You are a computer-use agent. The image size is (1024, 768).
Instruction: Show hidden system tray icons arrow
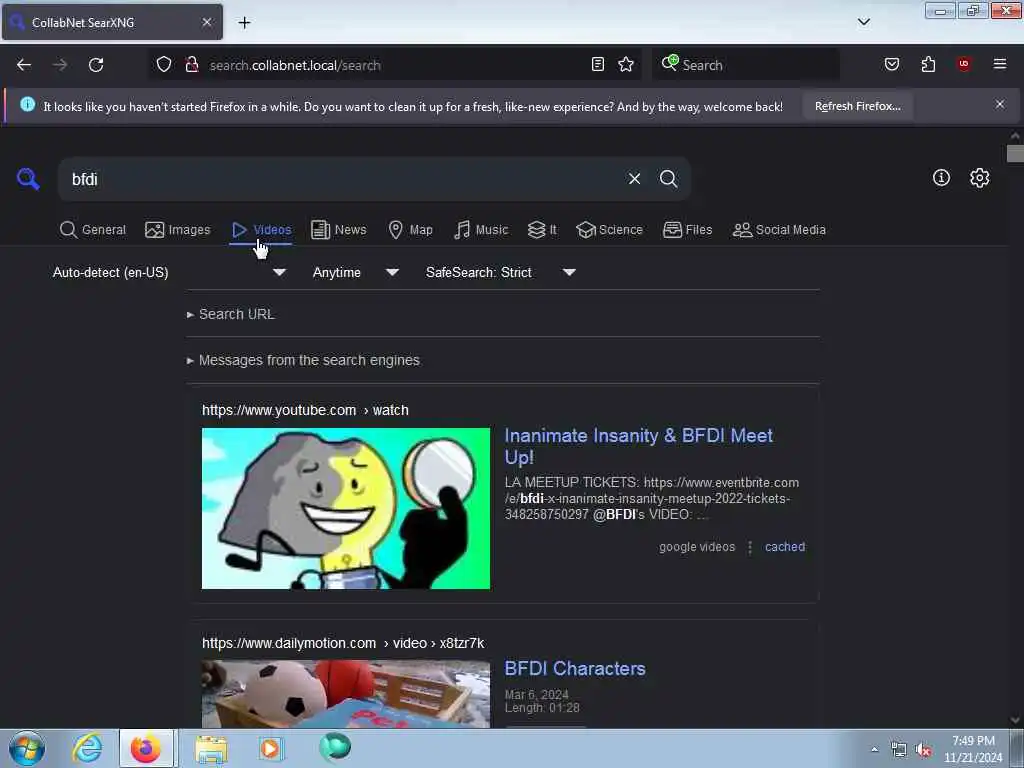coord(874,749)
